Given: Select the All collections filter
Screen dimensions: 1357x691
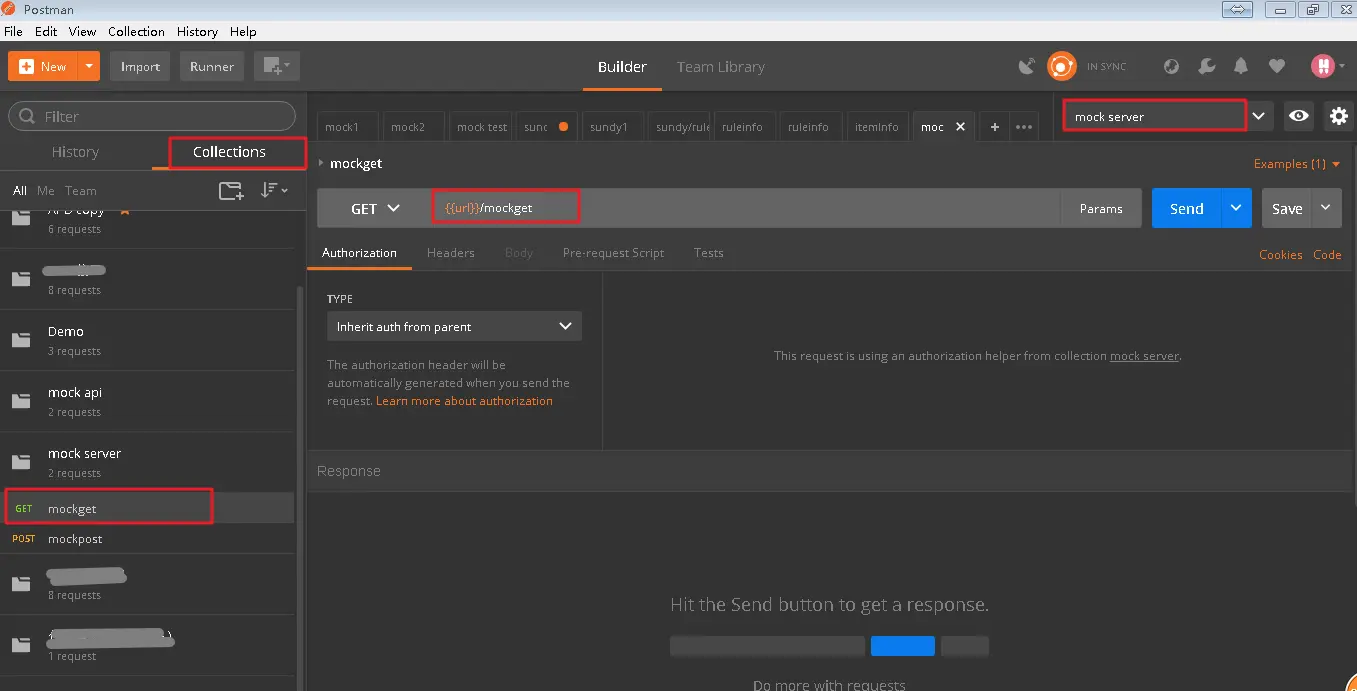Looking at the screenshot, I should point(20,191).
